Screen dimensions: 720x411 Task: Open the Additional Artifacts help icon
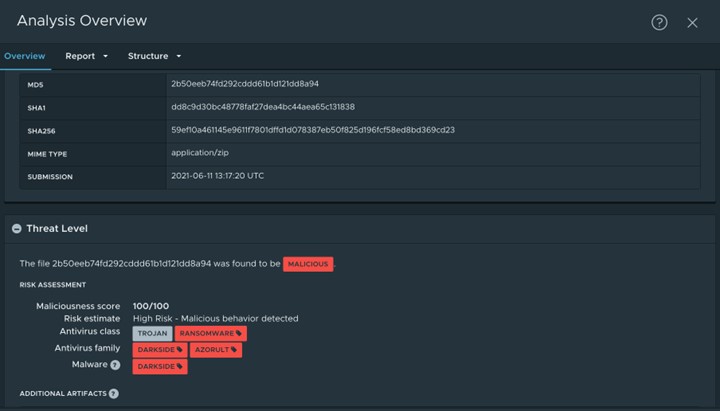click(x=113, y=393)
